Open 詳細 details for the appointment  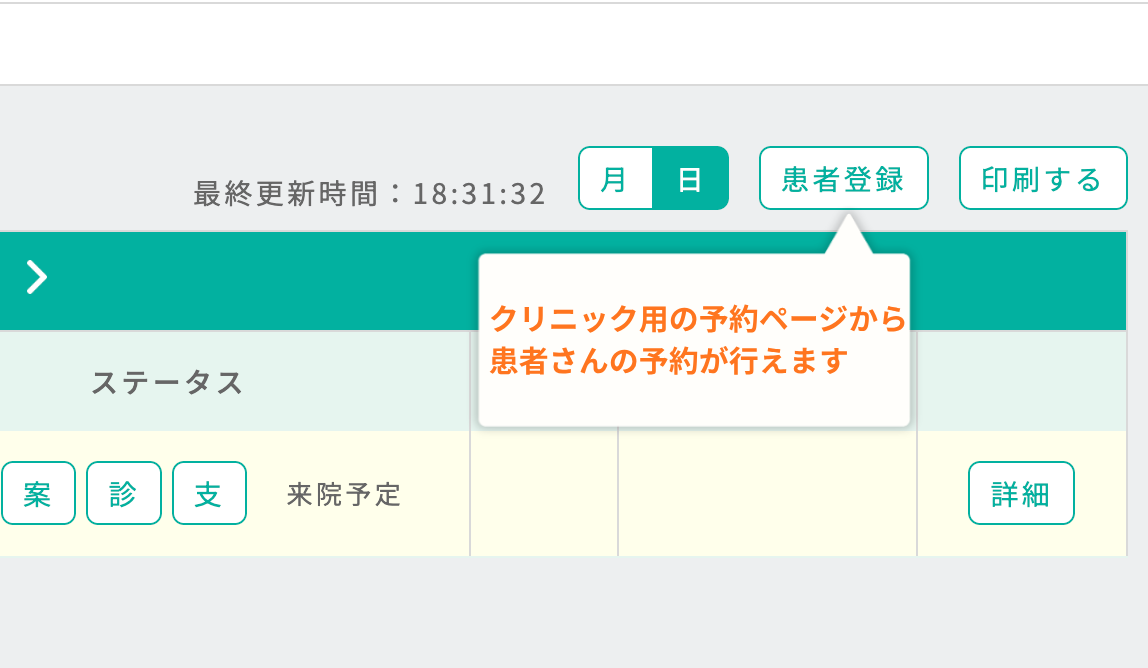1021,493
